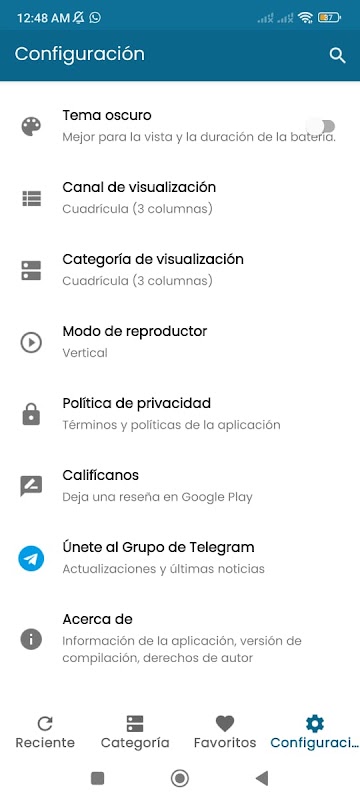The height and width of the screenshot is (800, 360).
Task: Tap the palette icon beside Tema oscuro
Action: click(31, 126)
